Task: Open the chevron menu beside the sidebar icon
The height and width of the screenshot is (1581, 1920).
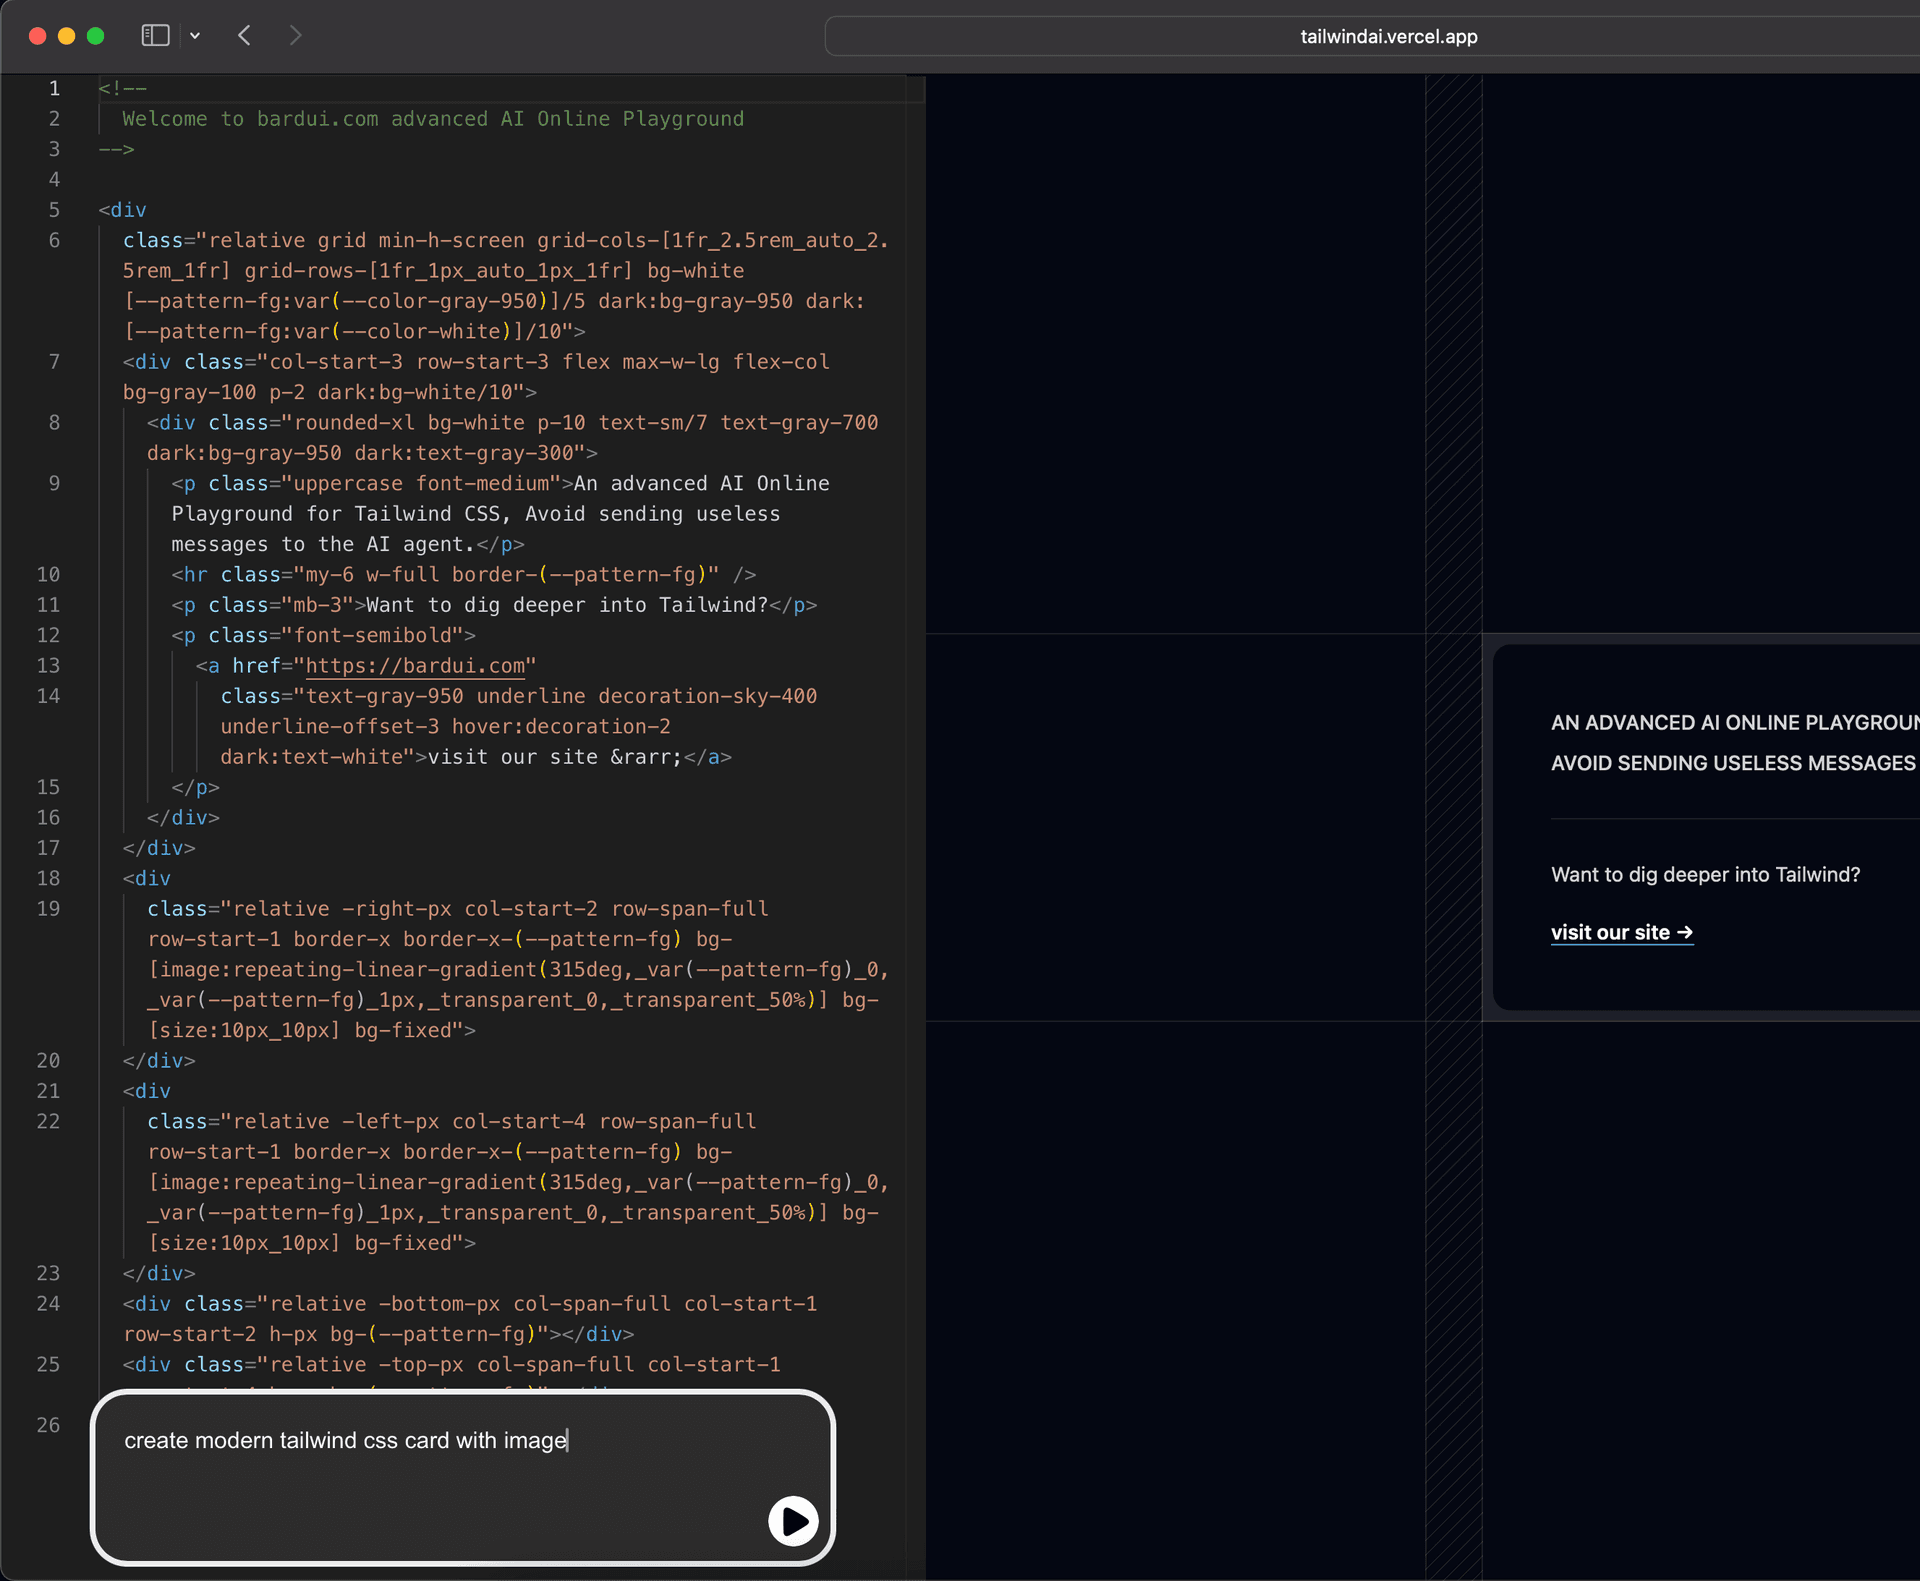Action: 196,35
